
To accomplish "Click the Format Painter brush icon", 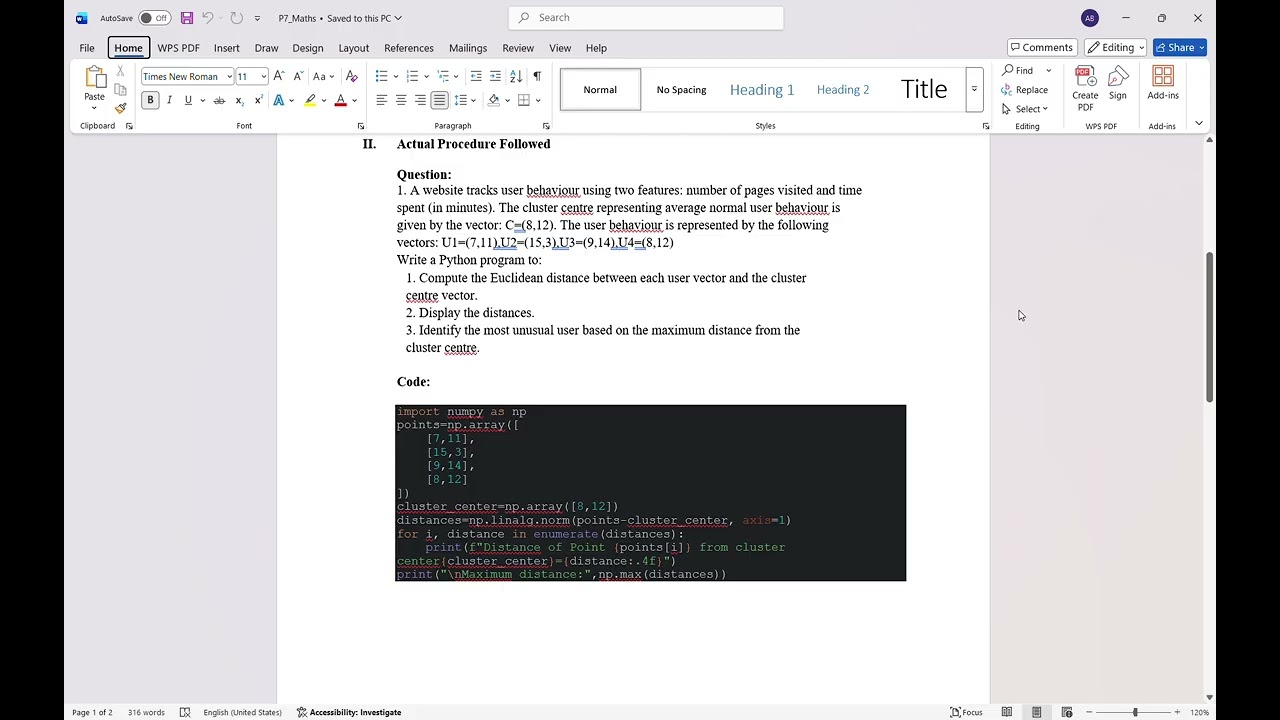I will coord(121,108).
